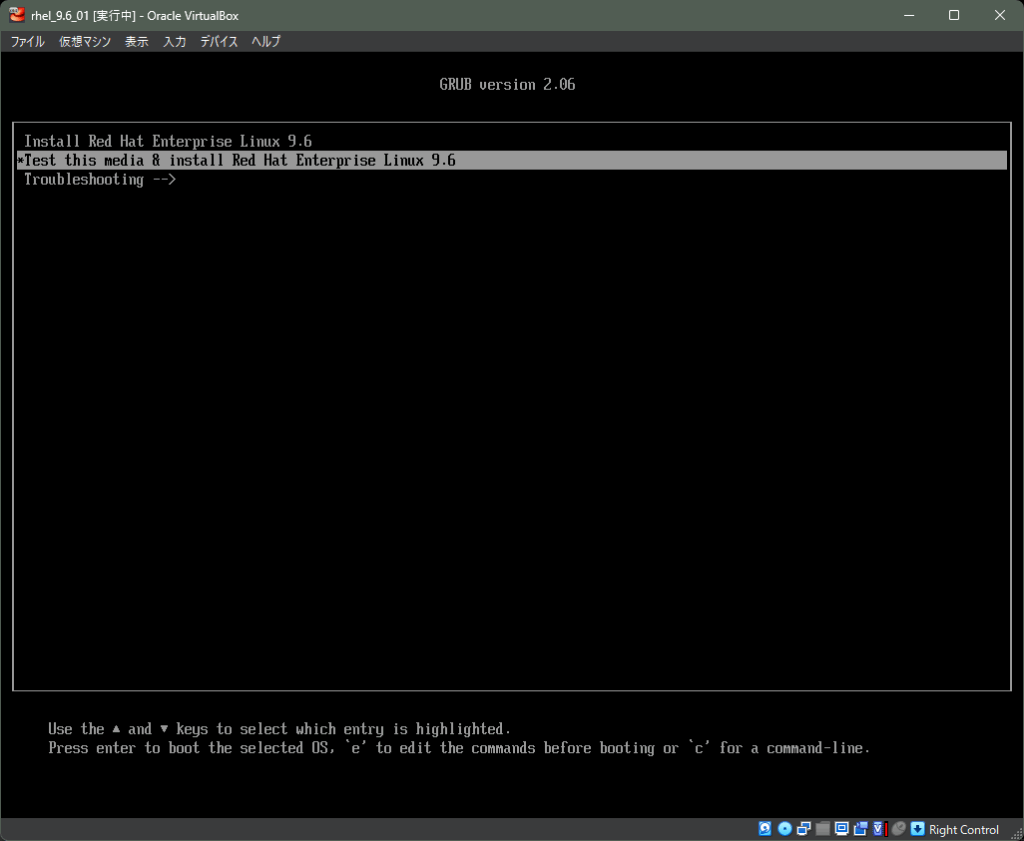1024x841 pixels.
Task: Open the 仮想マシン menu
Action: click(85, 41)
